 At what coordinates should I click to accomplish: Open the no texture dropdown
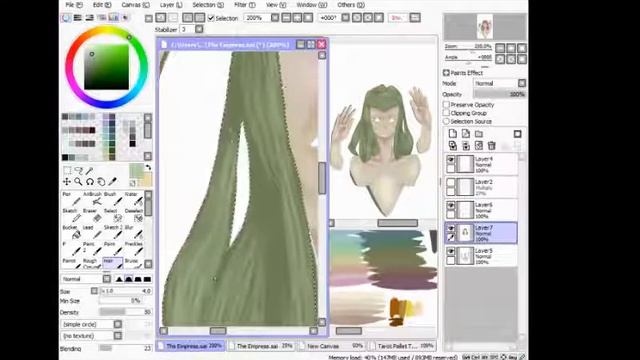[118, 336]
